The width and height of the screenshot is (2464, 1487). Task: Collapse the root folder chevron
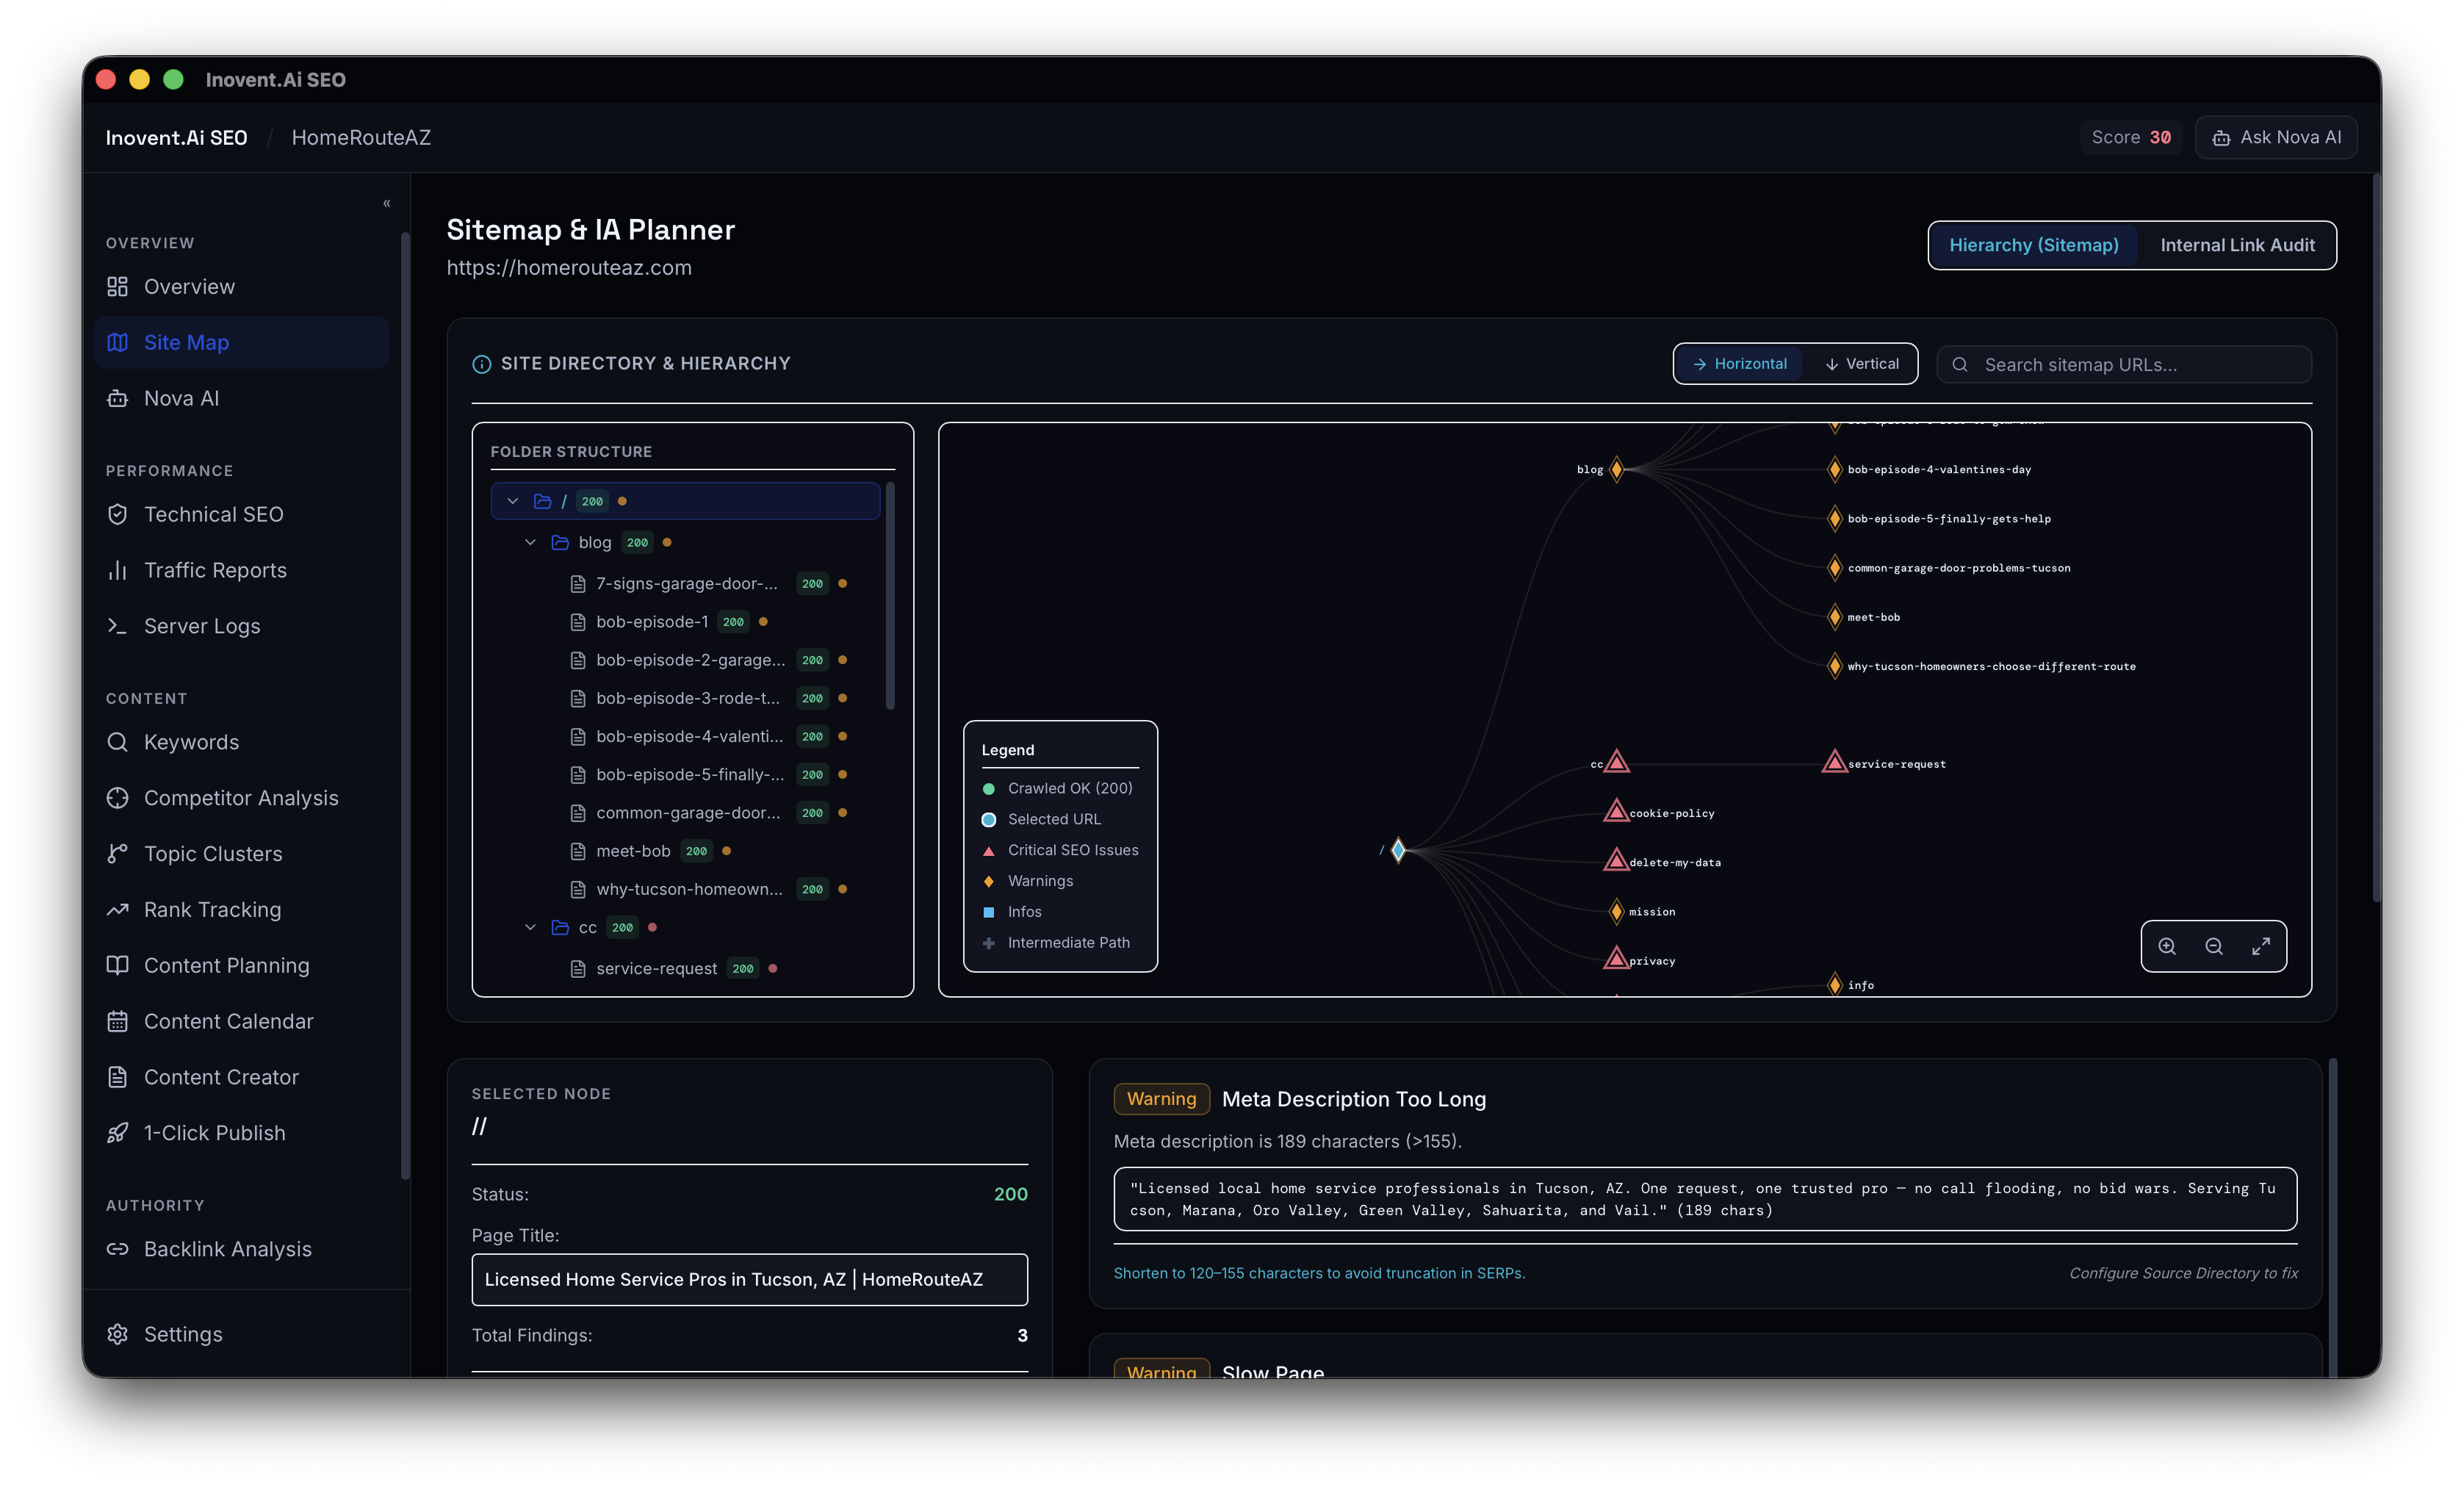pos(513,501)
